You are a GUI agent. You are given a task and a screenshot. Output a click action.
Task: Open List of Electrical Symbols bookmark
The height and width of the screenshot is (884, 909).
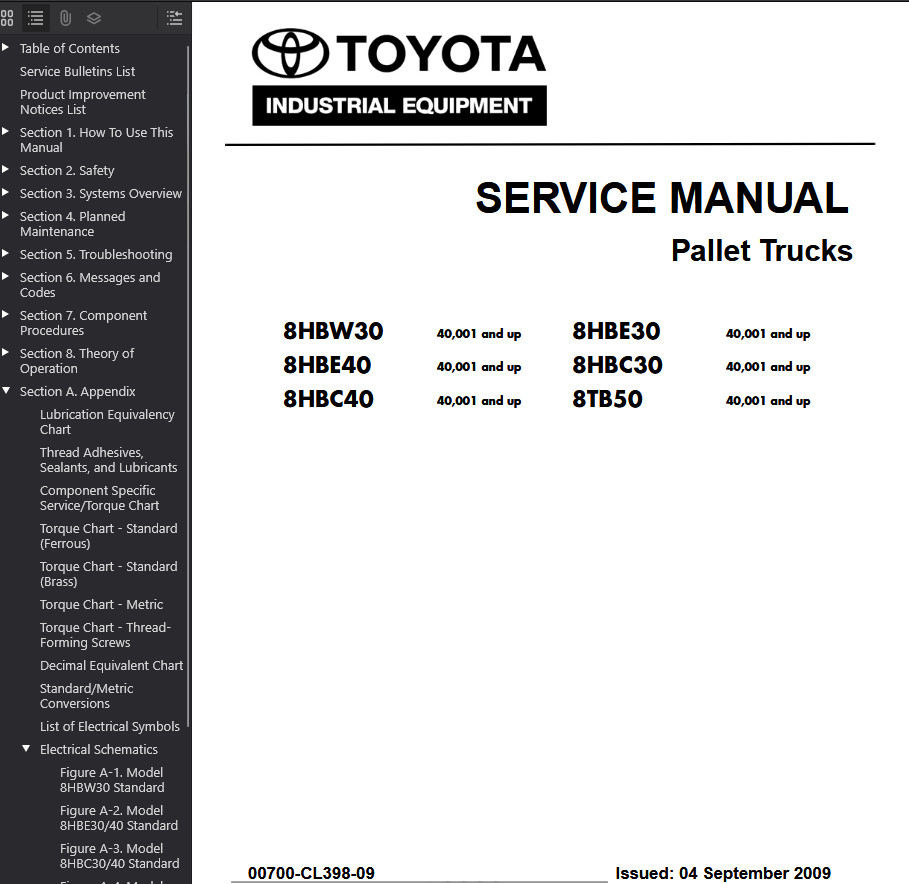click(x=110, y=726)
